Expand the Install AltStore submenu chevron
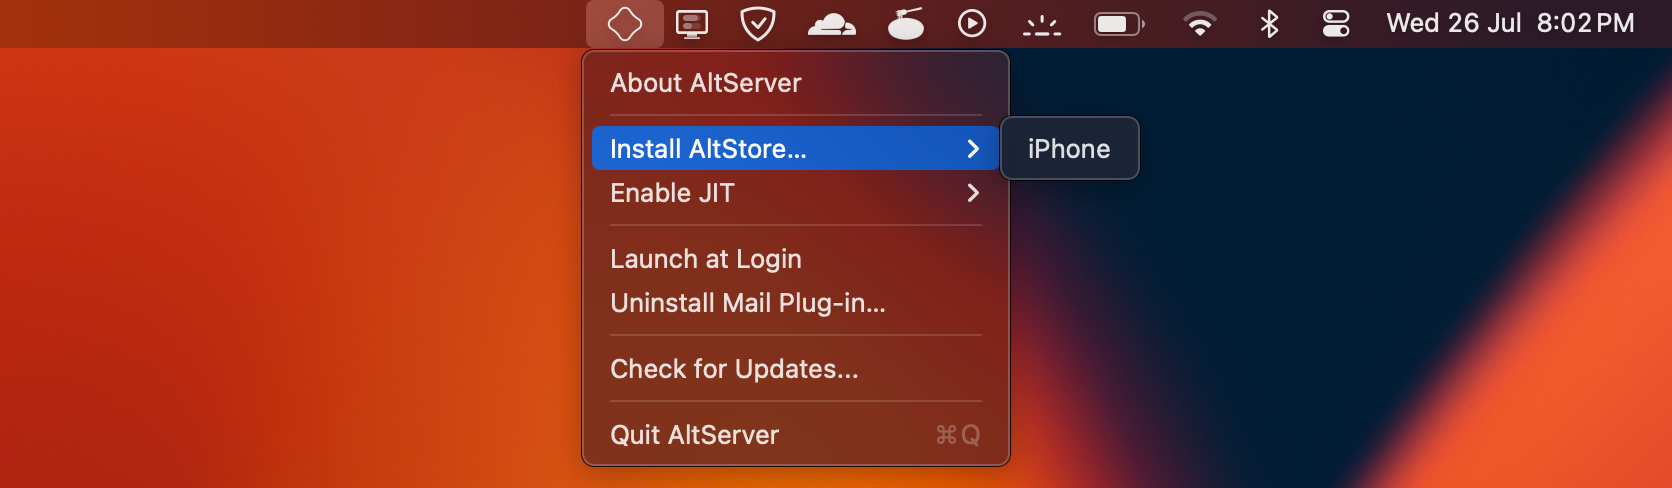 (x=973, y=149)
